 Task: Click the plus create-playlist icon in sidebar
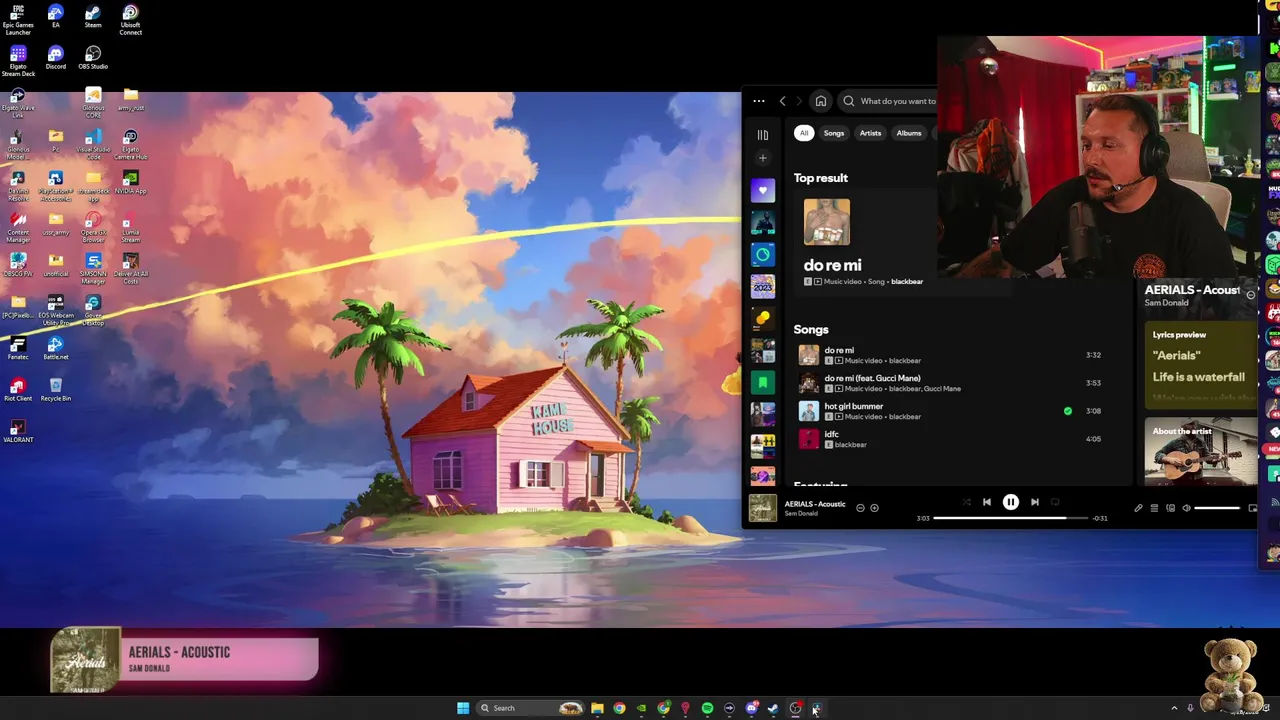click(x=762, y=158)
